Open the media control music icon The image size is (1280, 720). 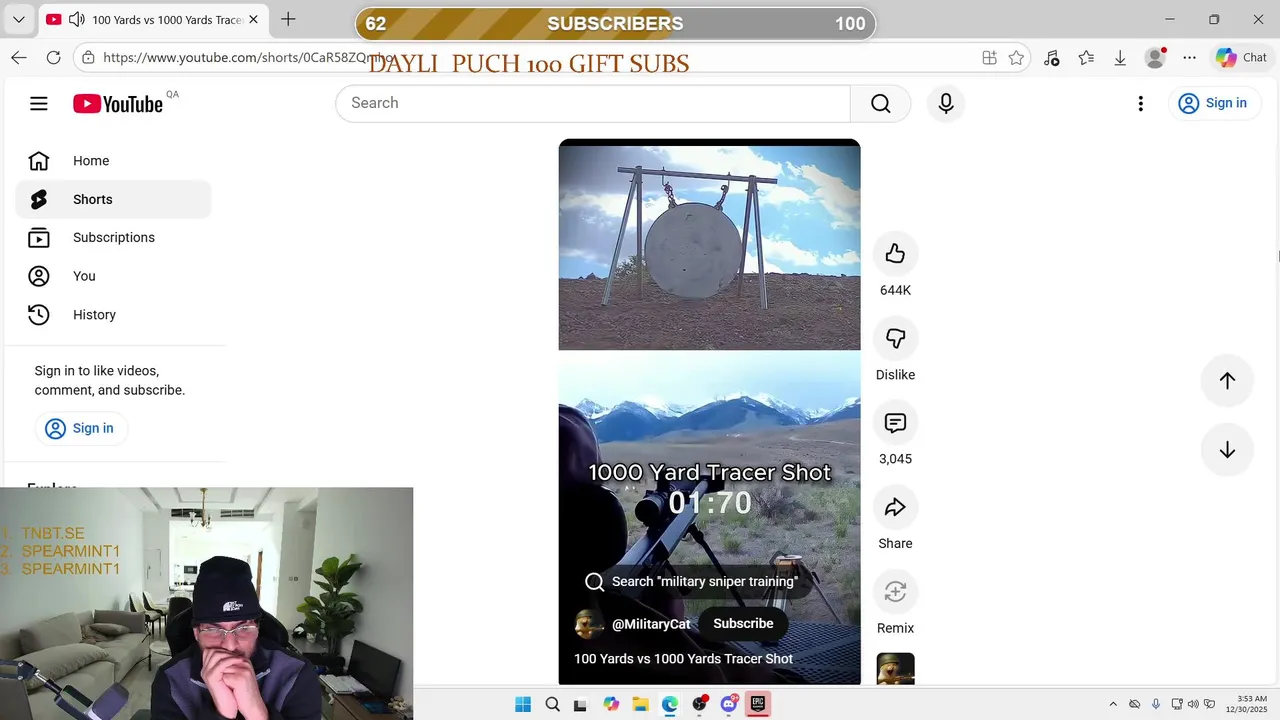click(1051, 58)
